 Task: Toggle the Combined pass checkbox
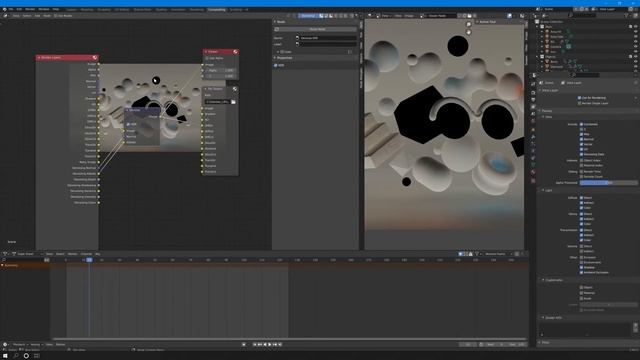tap(581, 124)
